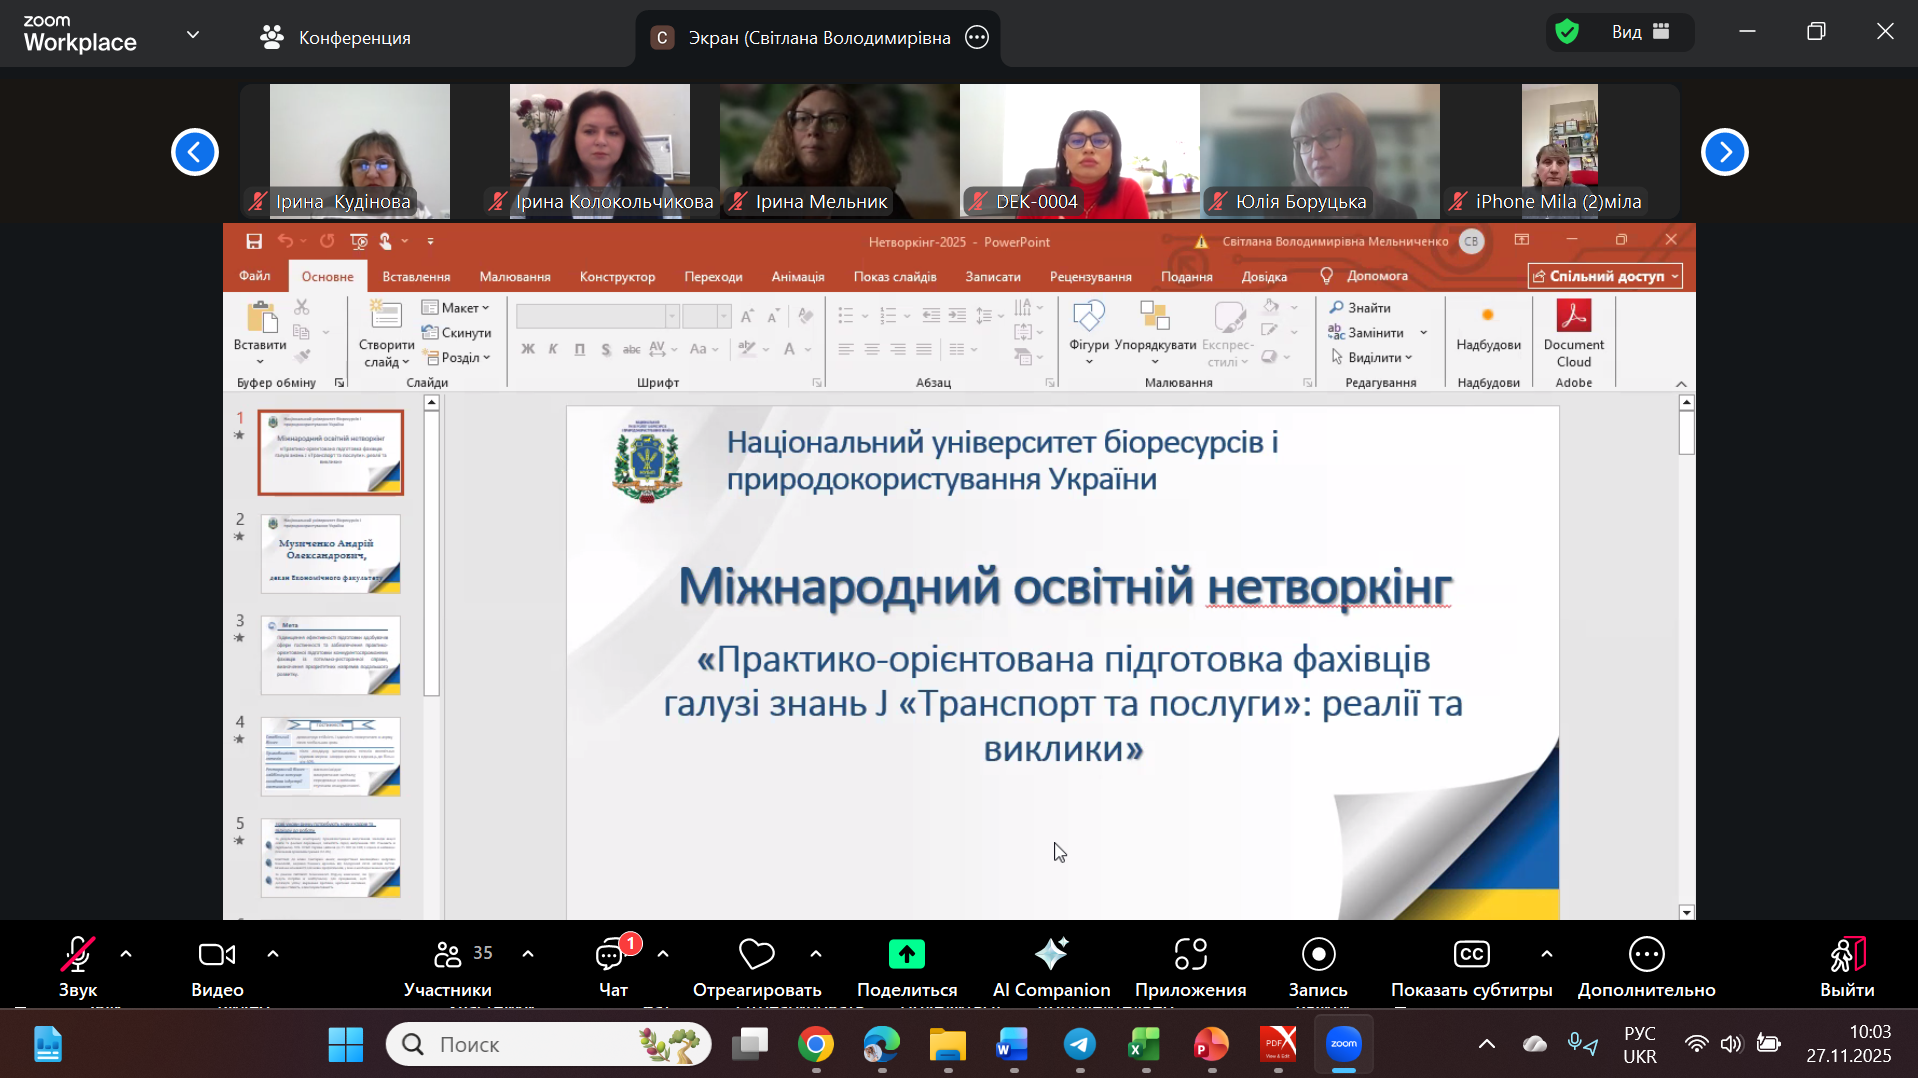Start recording with the Record button
The width and height of the screenshot is (1918, 1078).
pyautogui.click(x=1318, y=956)
